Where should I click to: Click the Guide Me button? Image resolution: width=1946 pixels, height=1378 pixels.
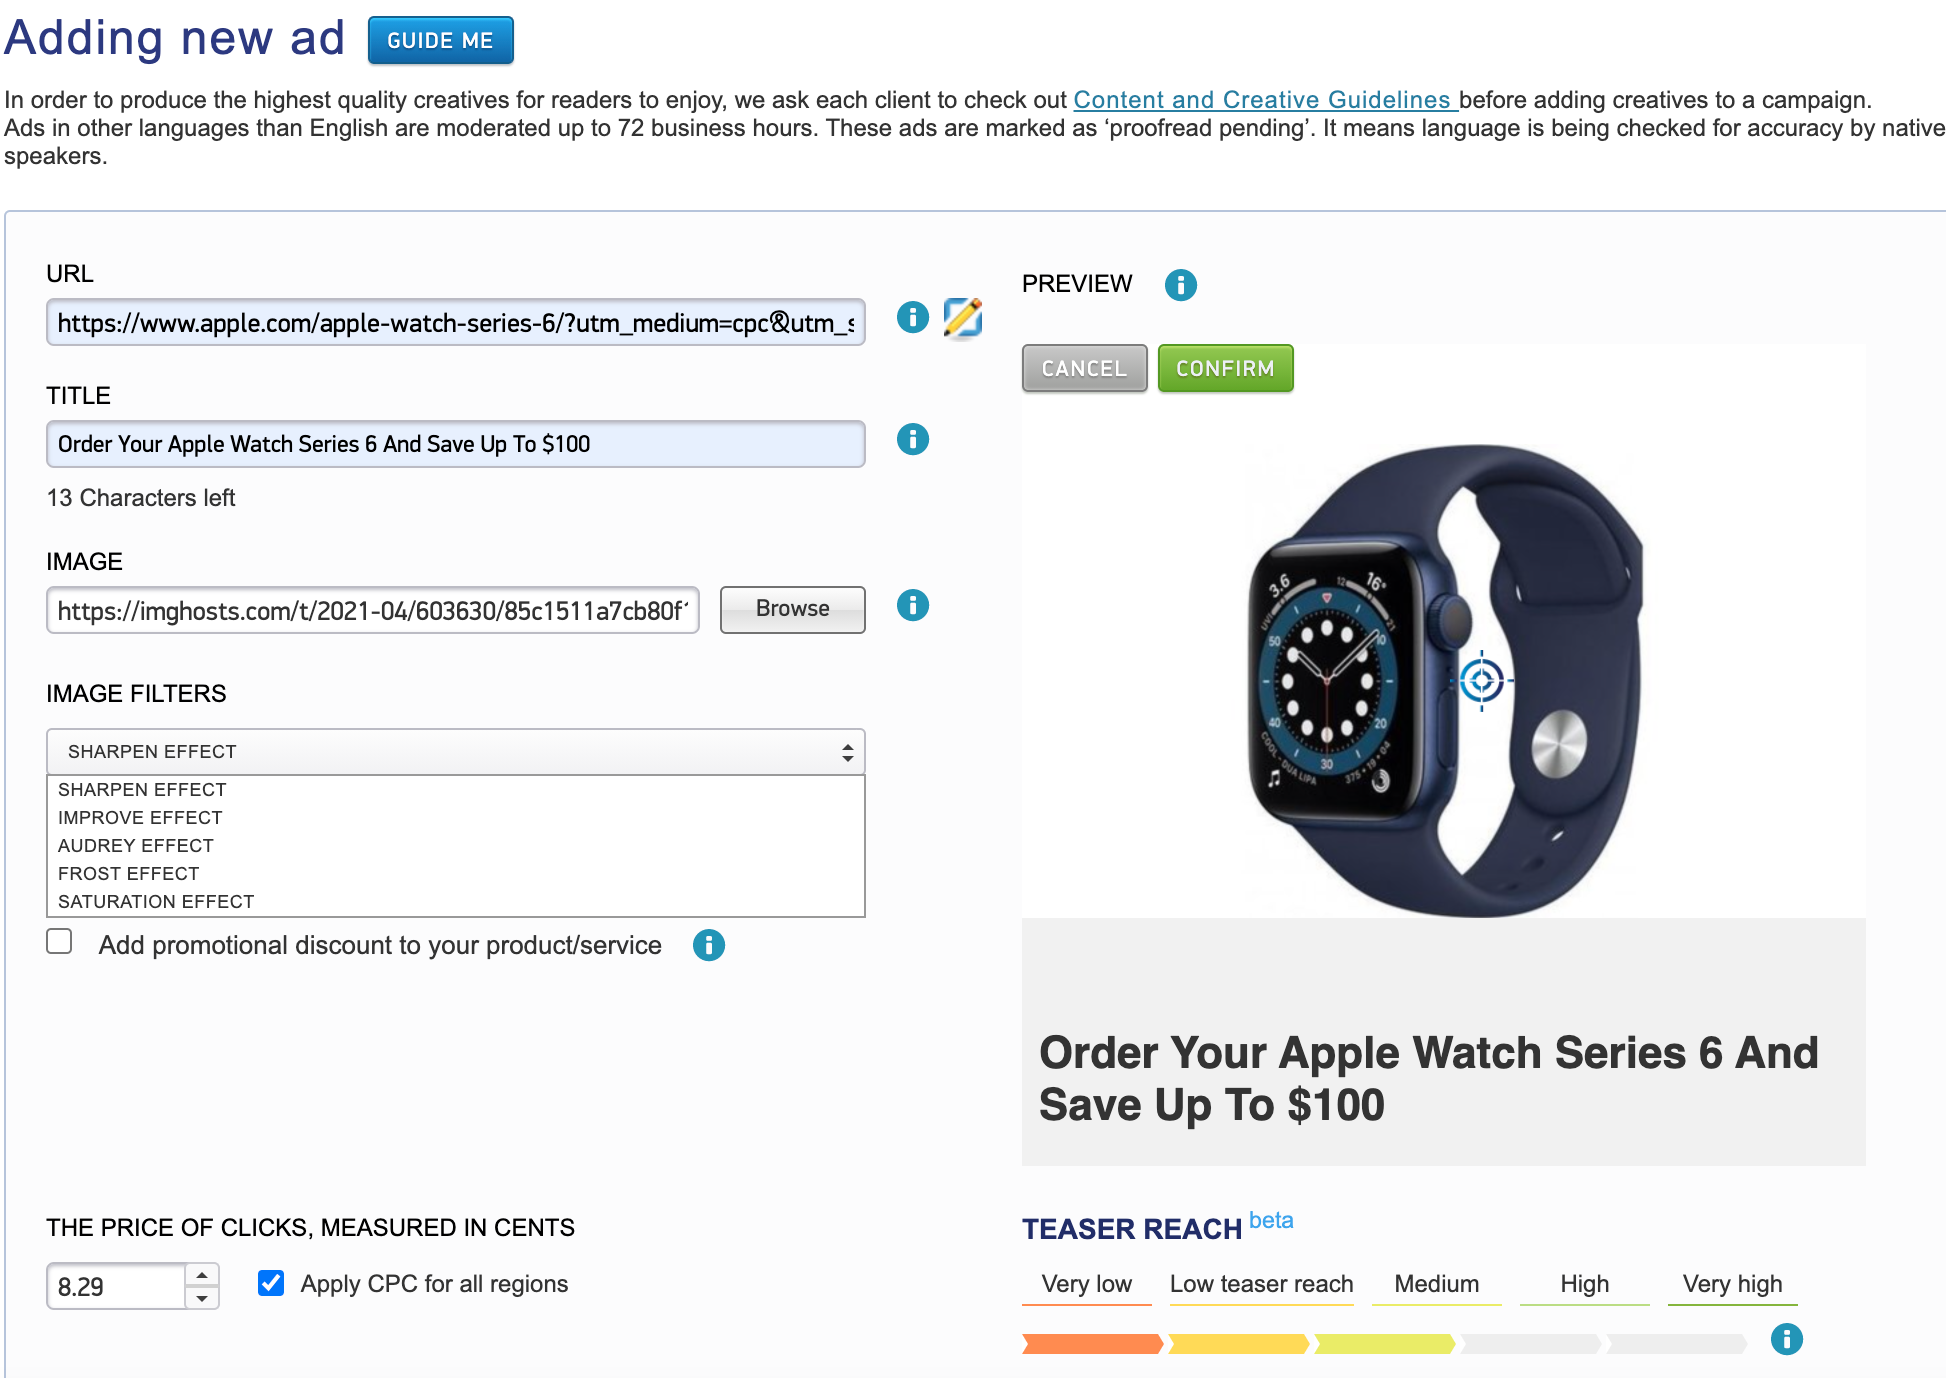(x=440, y=41)
